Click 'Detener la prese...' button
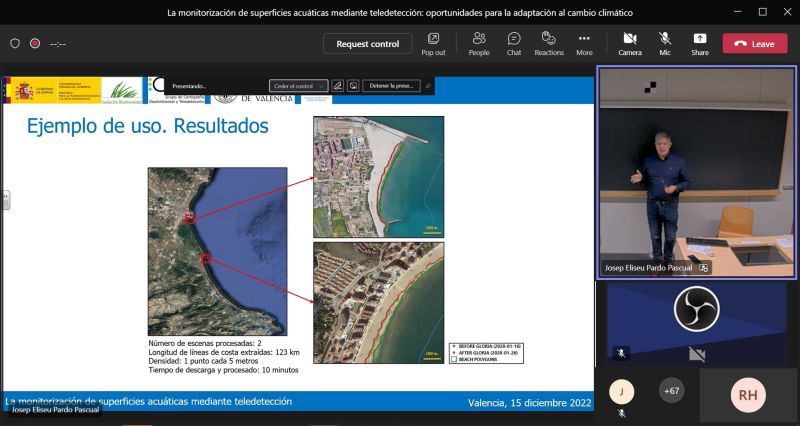 391,86
